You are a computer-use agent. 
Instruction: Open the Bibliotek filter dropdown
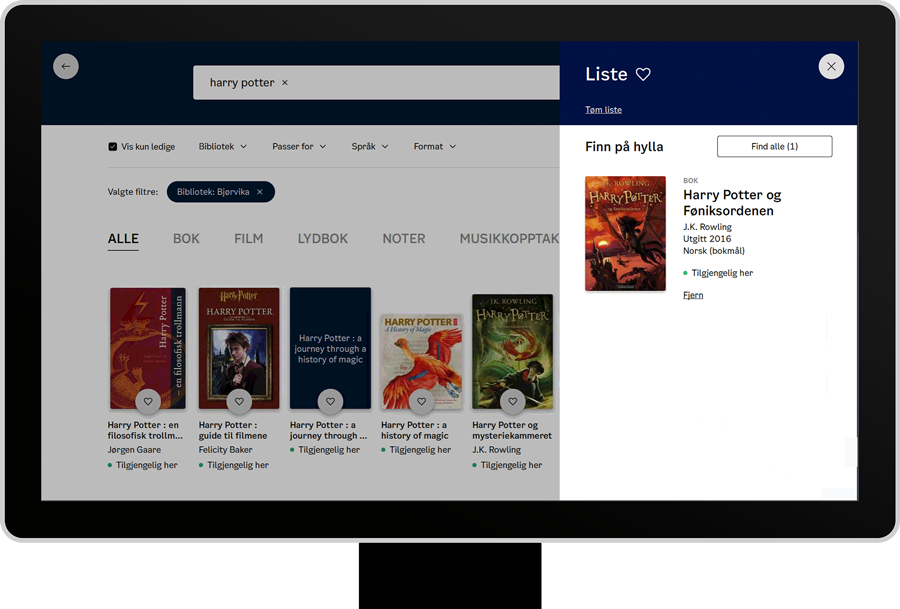pos(221,145)
